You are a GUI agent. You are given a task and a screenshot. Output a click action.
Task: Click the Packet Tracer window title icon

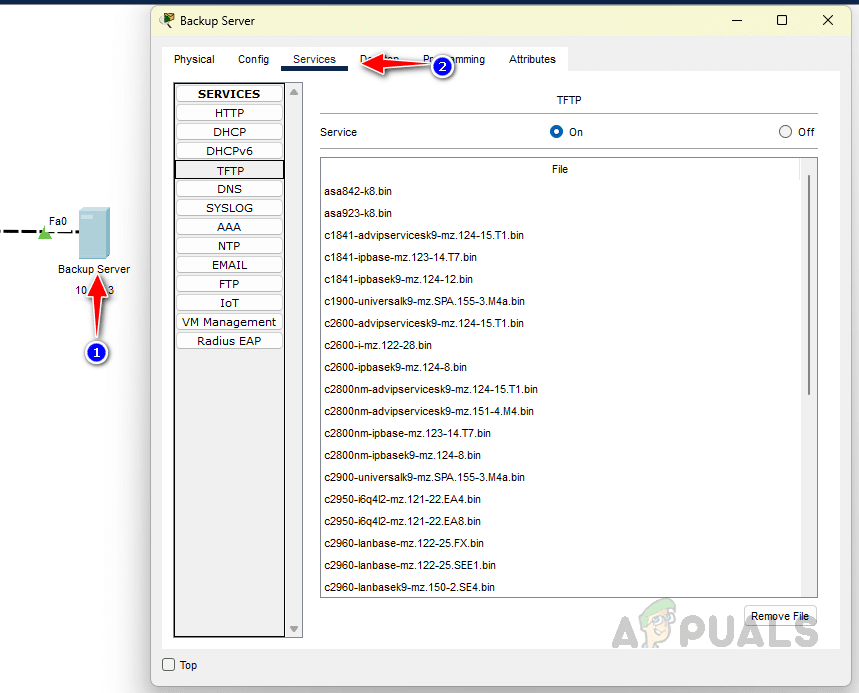168,20
